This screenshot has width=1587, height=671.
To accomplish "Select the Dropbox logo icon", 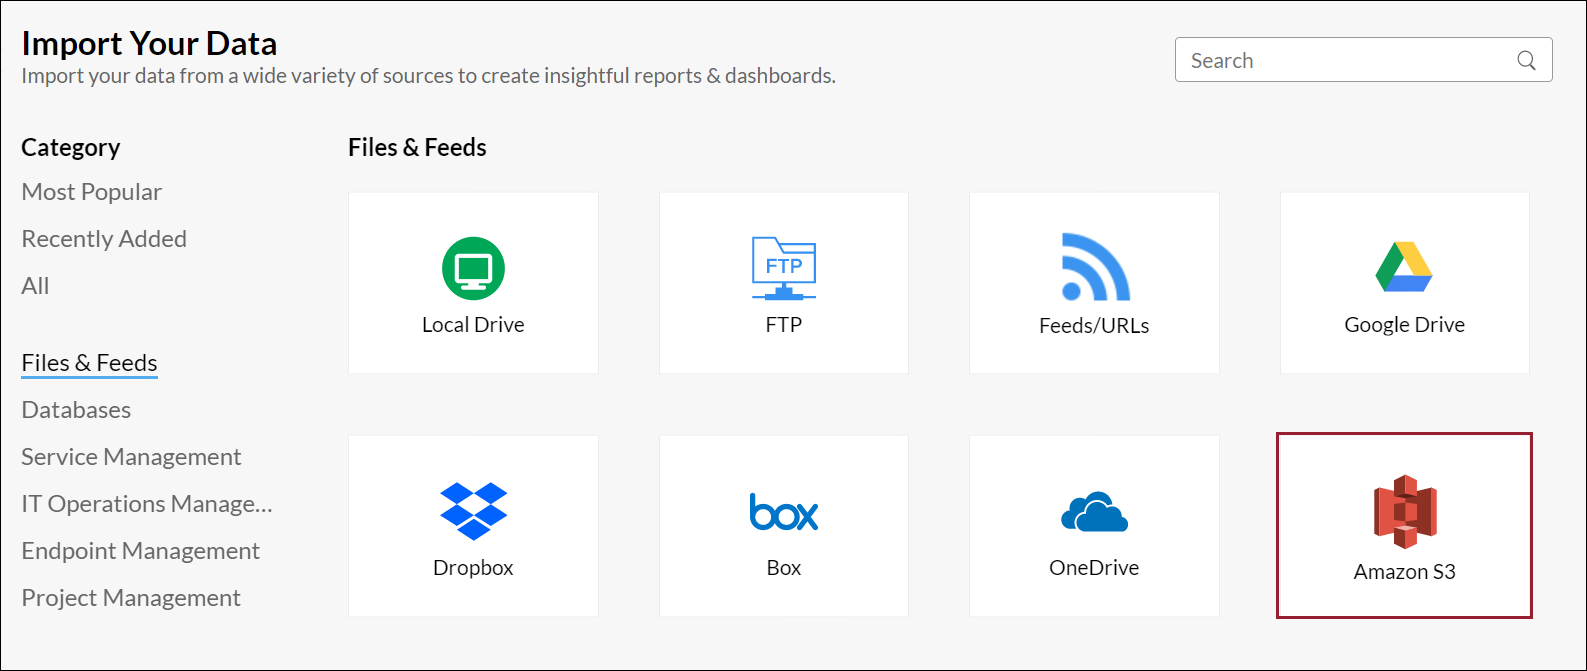I will coord(473,511).
